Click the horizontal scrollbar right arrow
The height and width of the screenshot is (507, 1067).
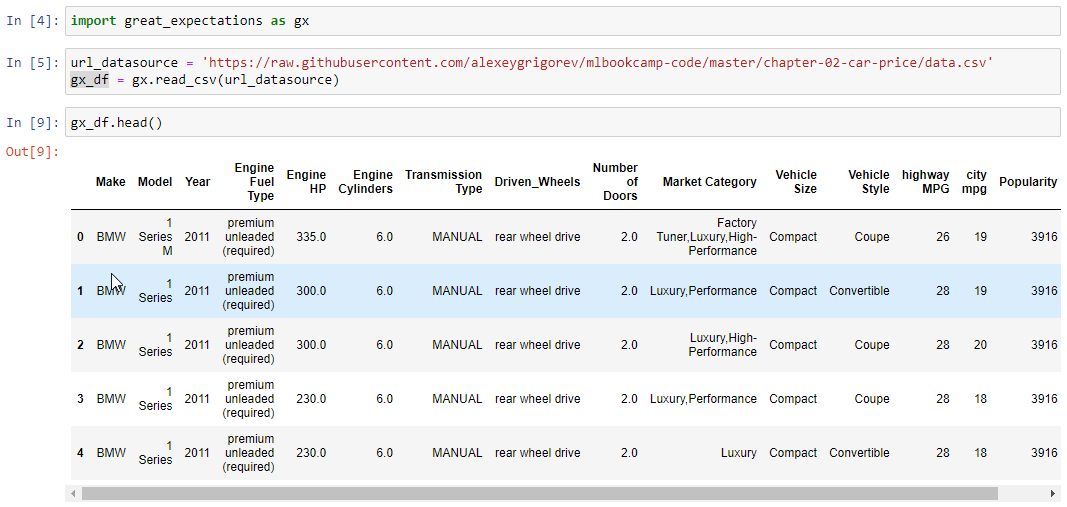pyautogui.click(x=1052, y=494)
